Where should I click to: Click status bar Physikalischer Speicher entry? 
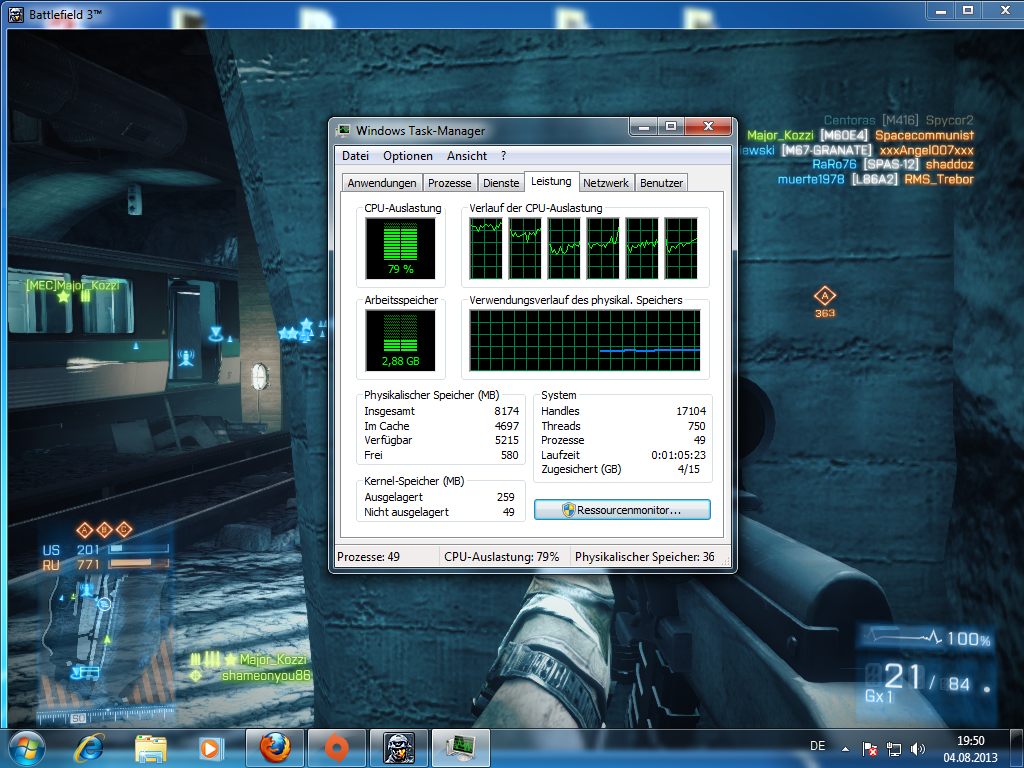click(x=645, y=557)
